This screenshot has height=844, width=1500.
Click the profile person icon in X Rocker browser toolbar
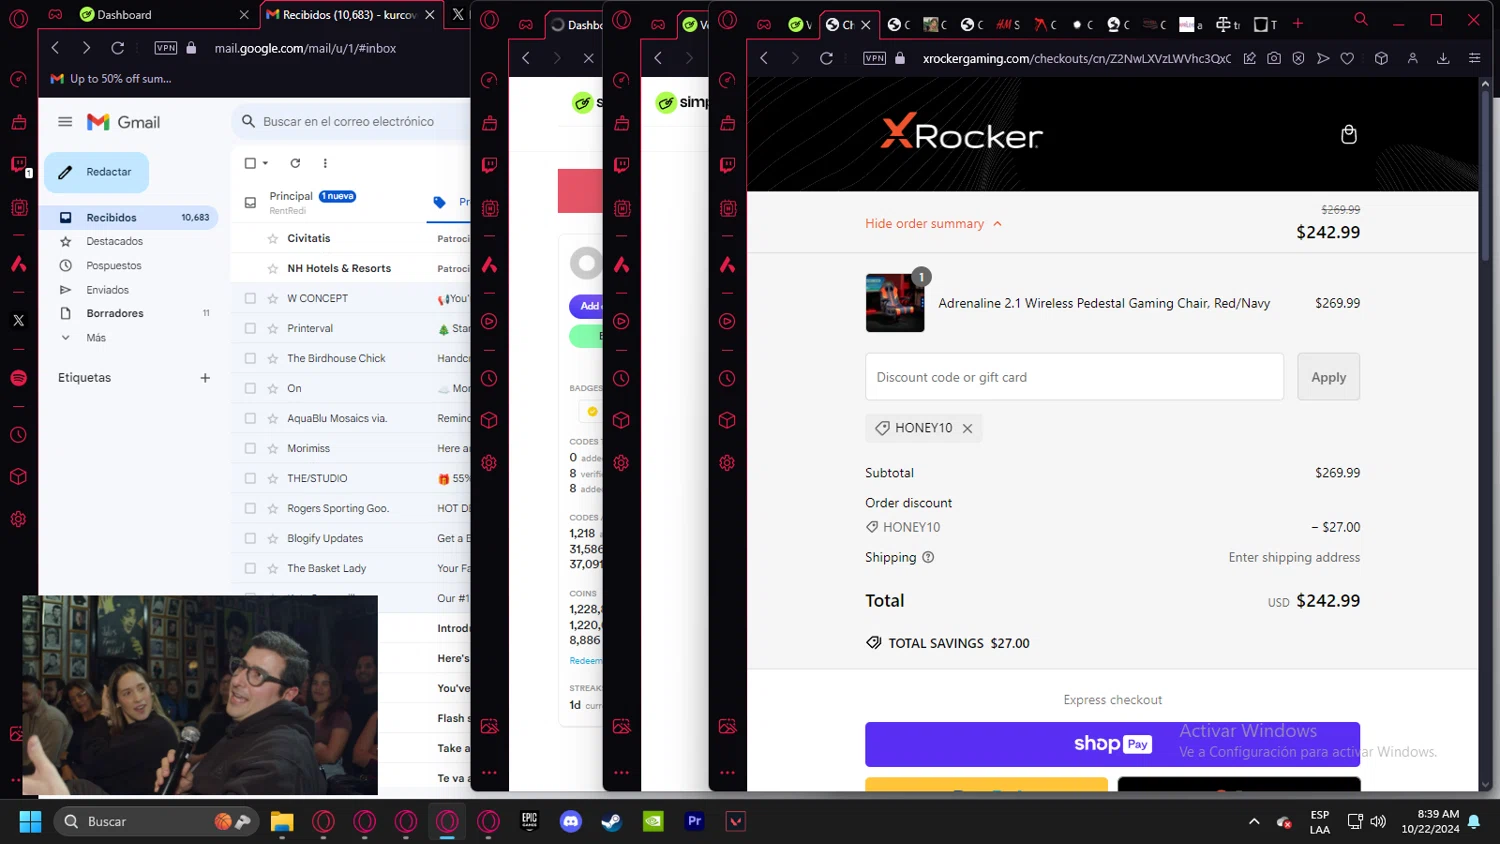tap(1412, 58)
